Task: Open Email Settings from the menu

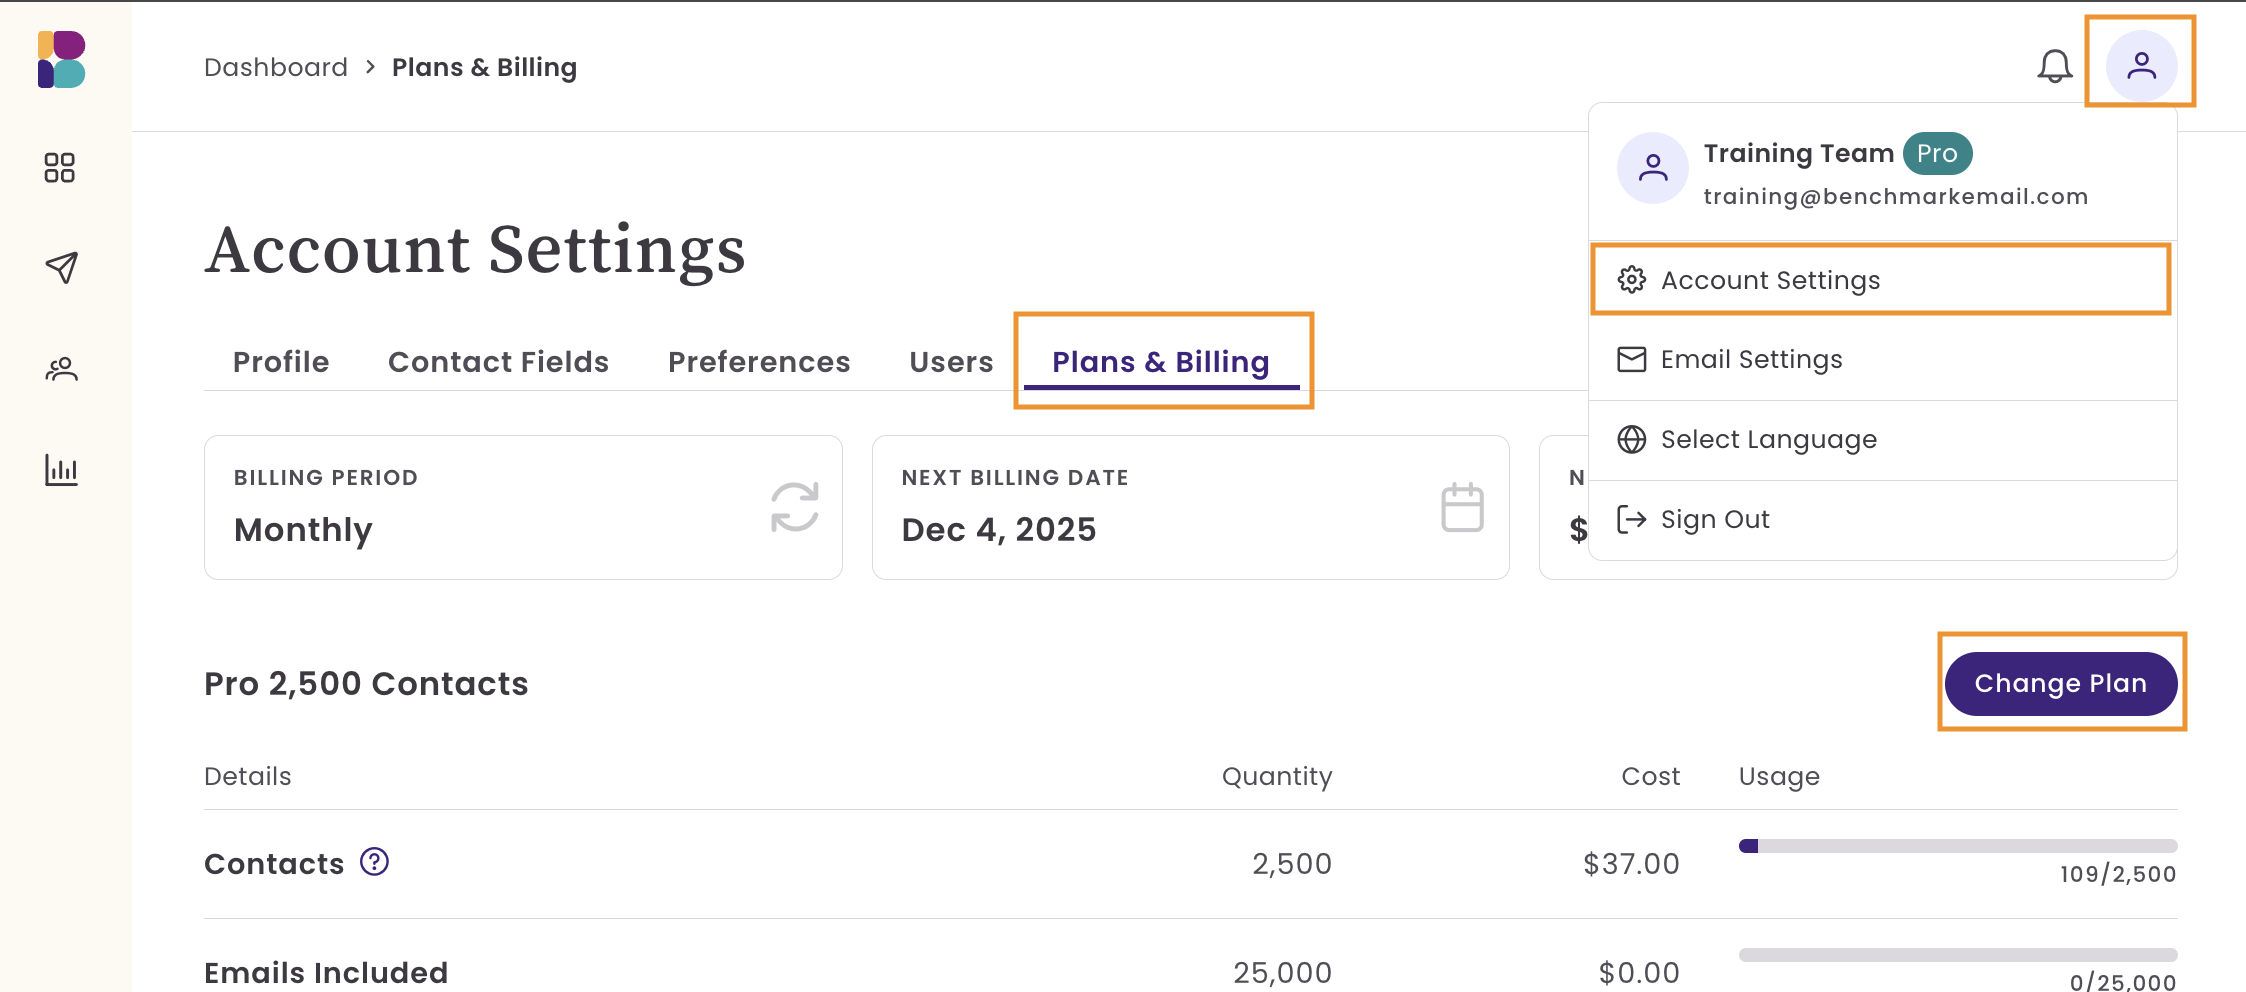Action: click(1751, 359)
